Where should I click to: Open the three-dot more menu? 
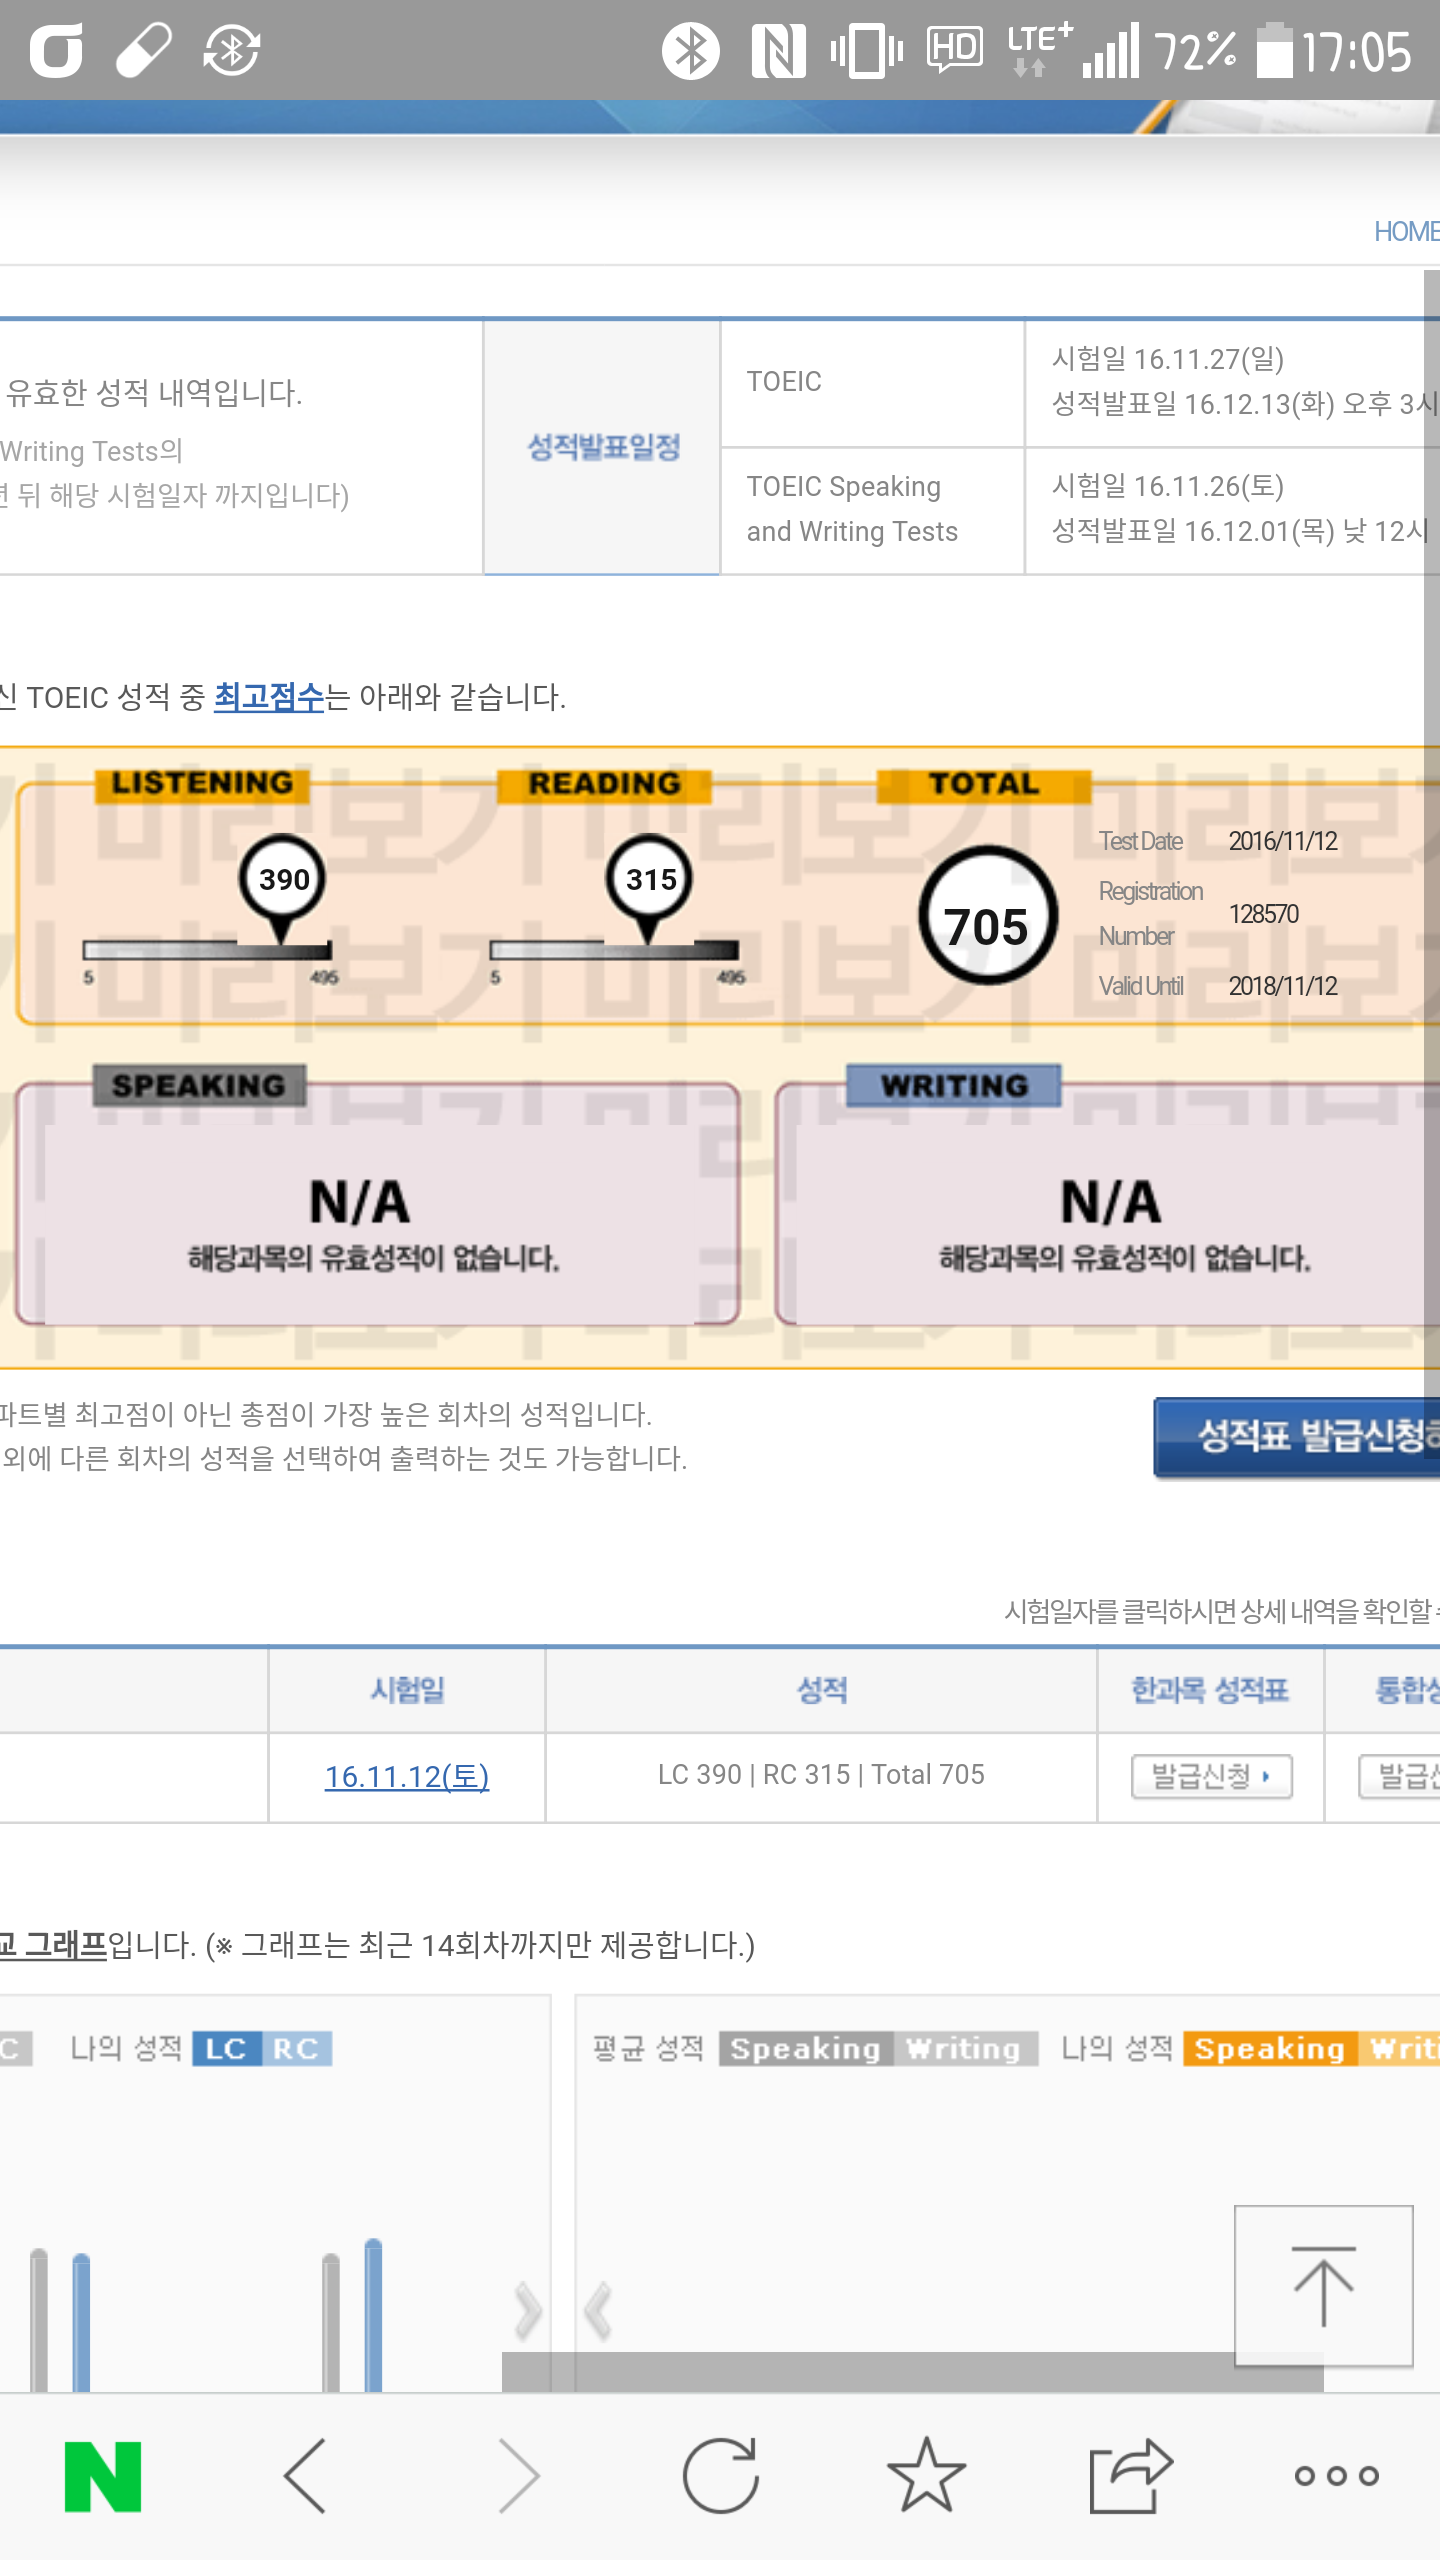[x=1337, y=2476]
